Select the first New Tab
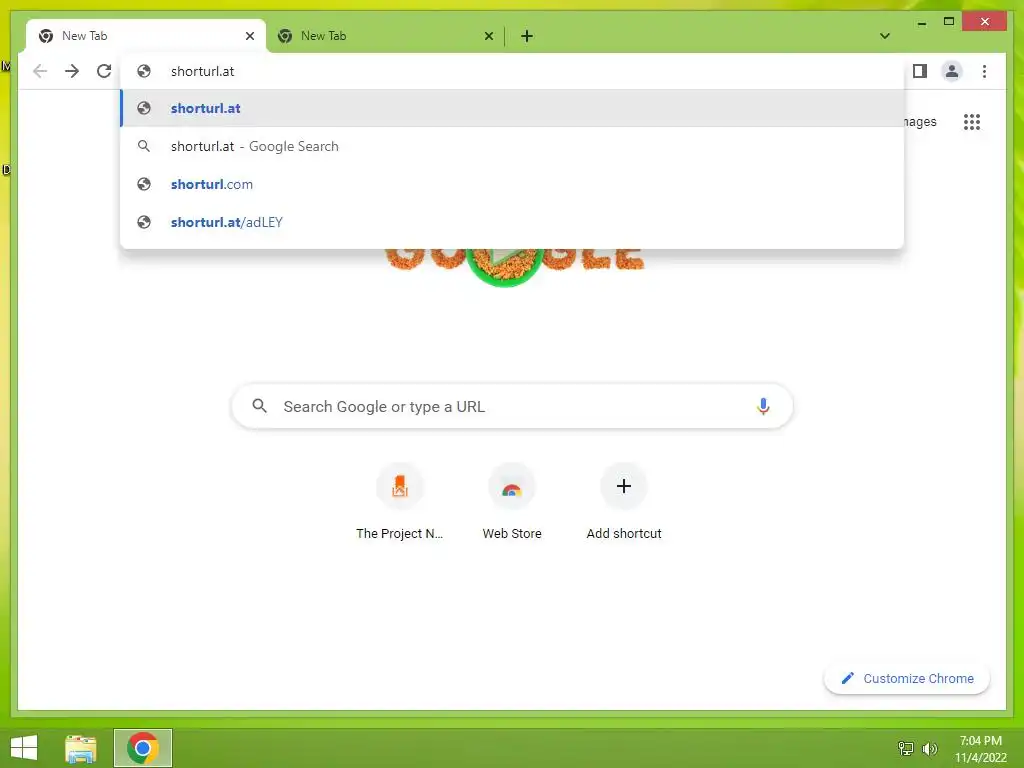The height and width of the screenshot is (768, 1024). coord(146,36)
